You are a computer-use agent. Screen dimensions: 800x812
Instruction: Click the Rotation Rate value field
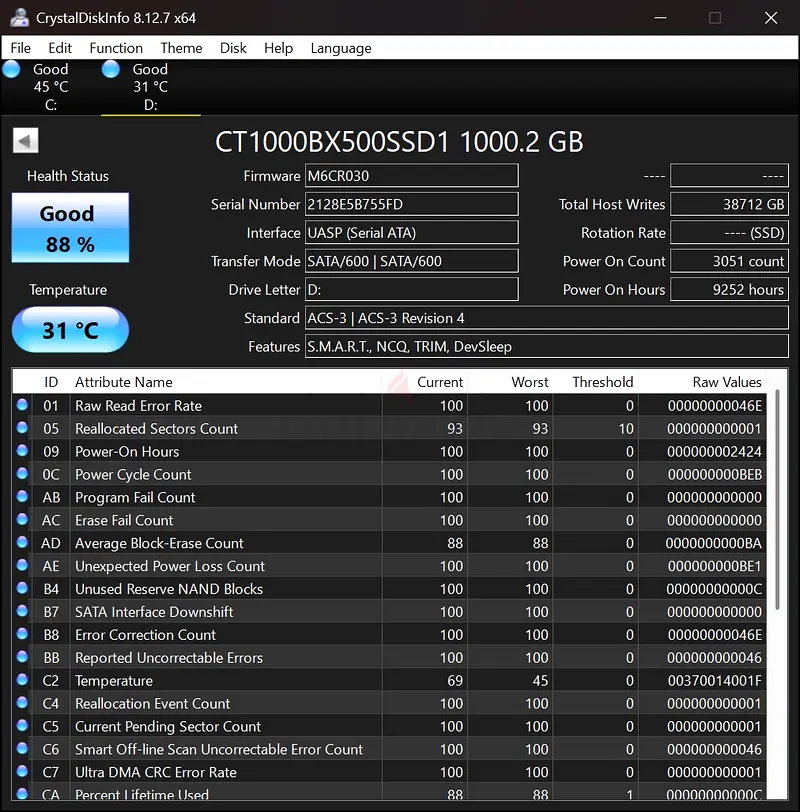[x=730, y=233]
